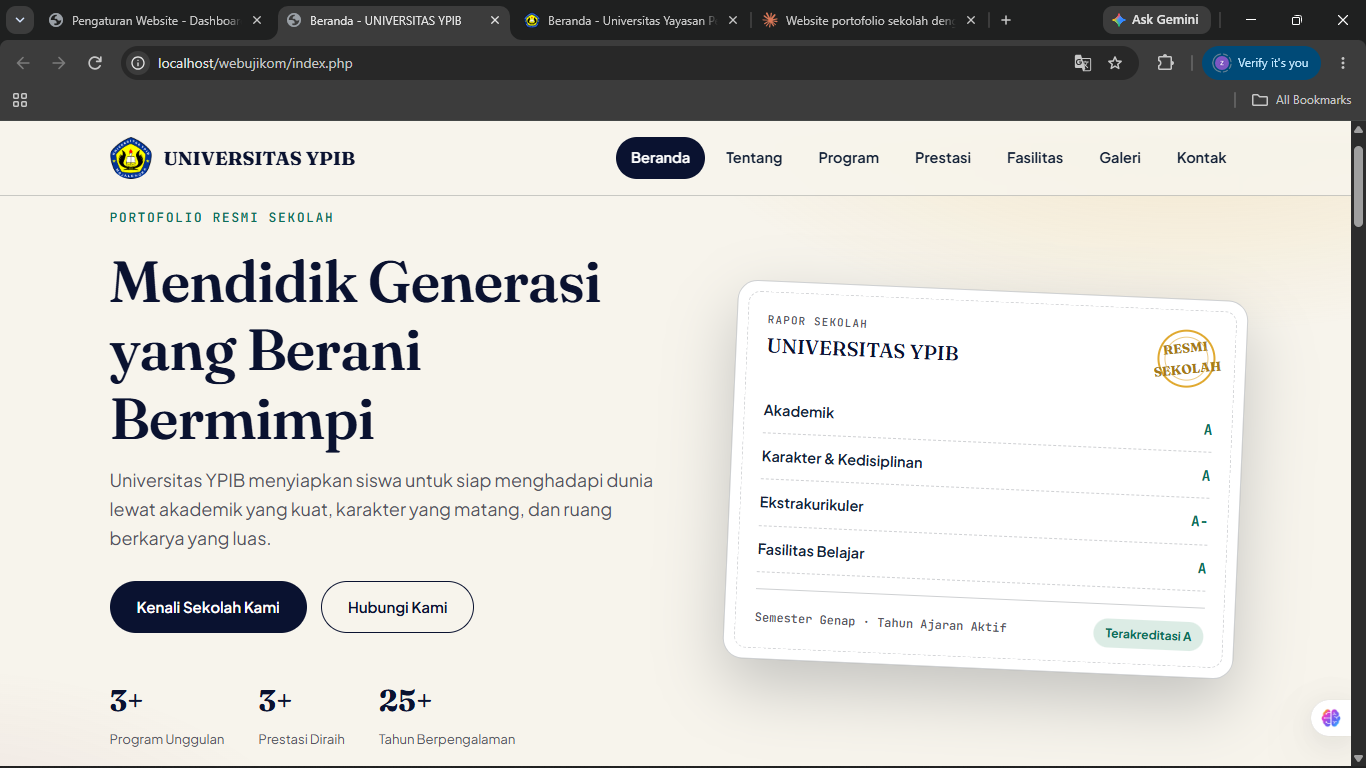Click the Ekstrakurikuler row label
The image size is (1366, 768).
(x=811, y=504)
